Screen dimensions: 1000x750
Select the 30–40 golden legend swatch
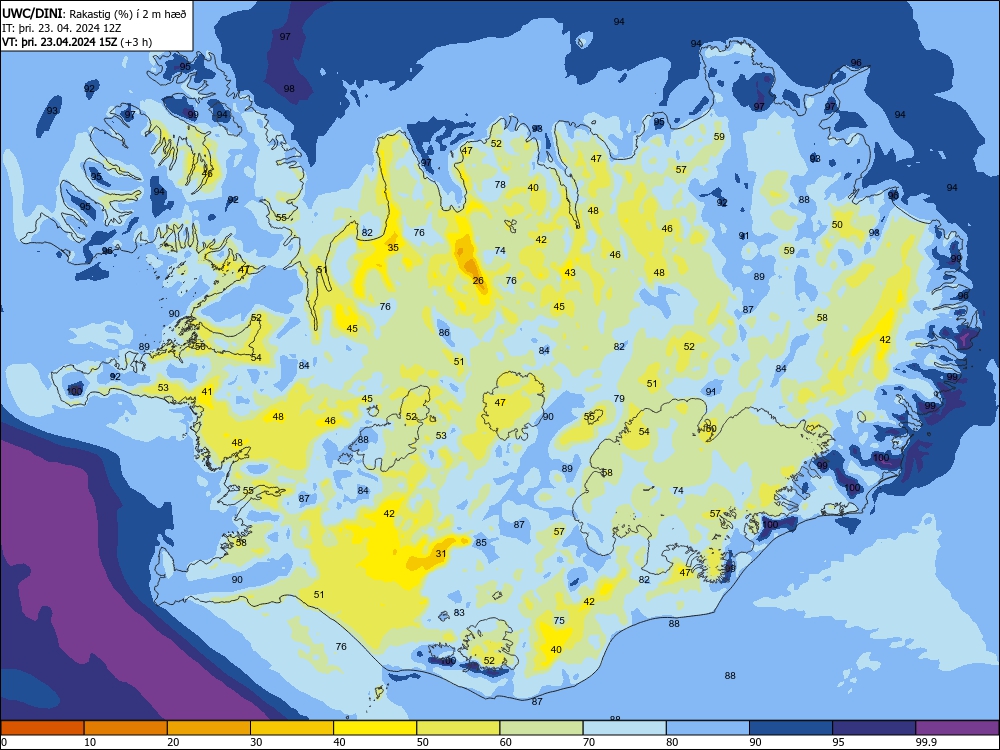292,728
